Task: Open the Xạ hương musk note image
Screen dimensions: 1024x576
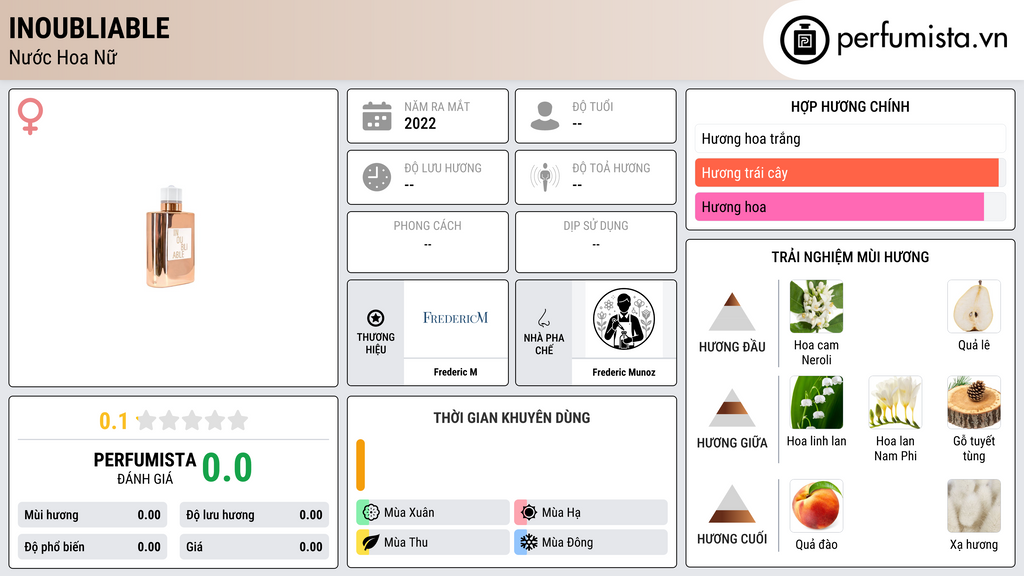Action: coord(974,506)
